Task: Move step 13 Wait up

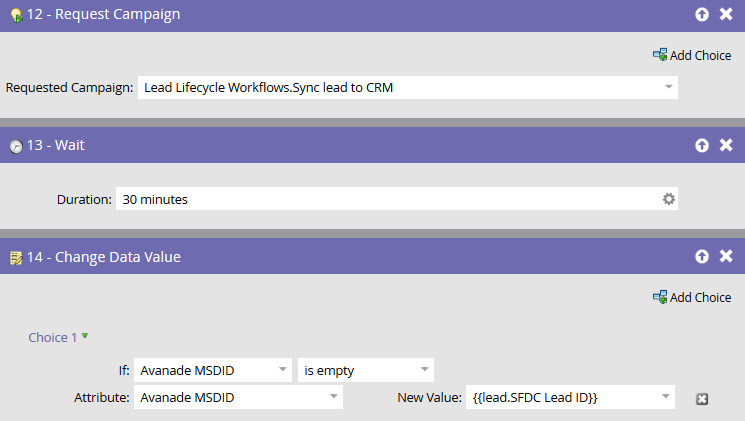Action: pos(702,145)
